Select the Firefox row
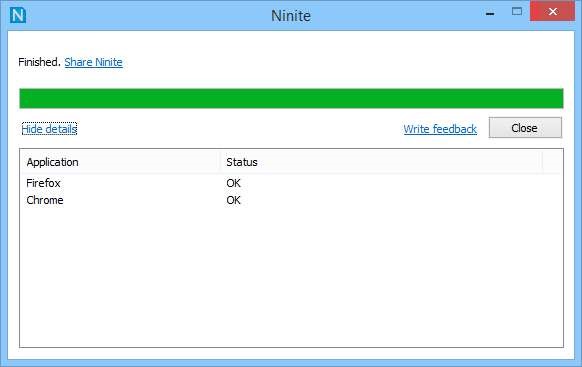Viewport: 582px width, 367px height. 292,183
